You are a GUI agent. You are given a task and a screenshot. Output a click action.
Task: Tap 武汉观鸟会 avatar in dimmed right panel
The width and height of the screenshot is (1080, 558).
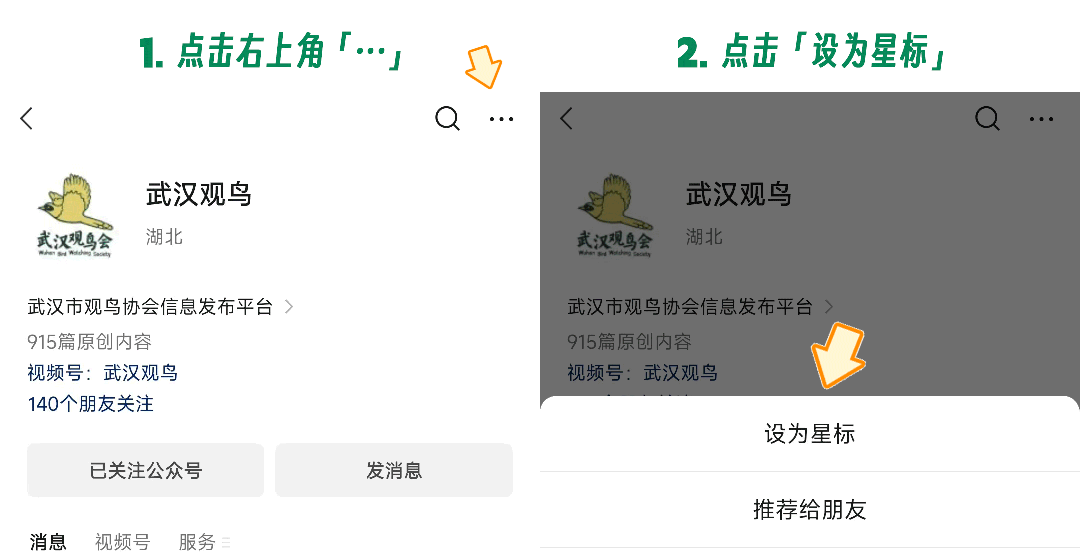(614, 216)
